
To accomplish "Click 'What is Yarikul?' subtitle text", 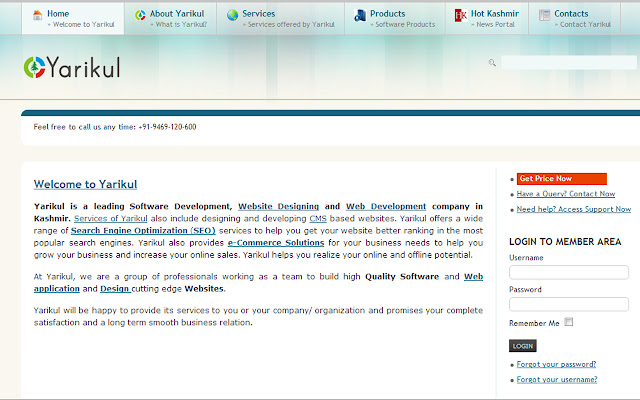I will click(x=181, y=24).
